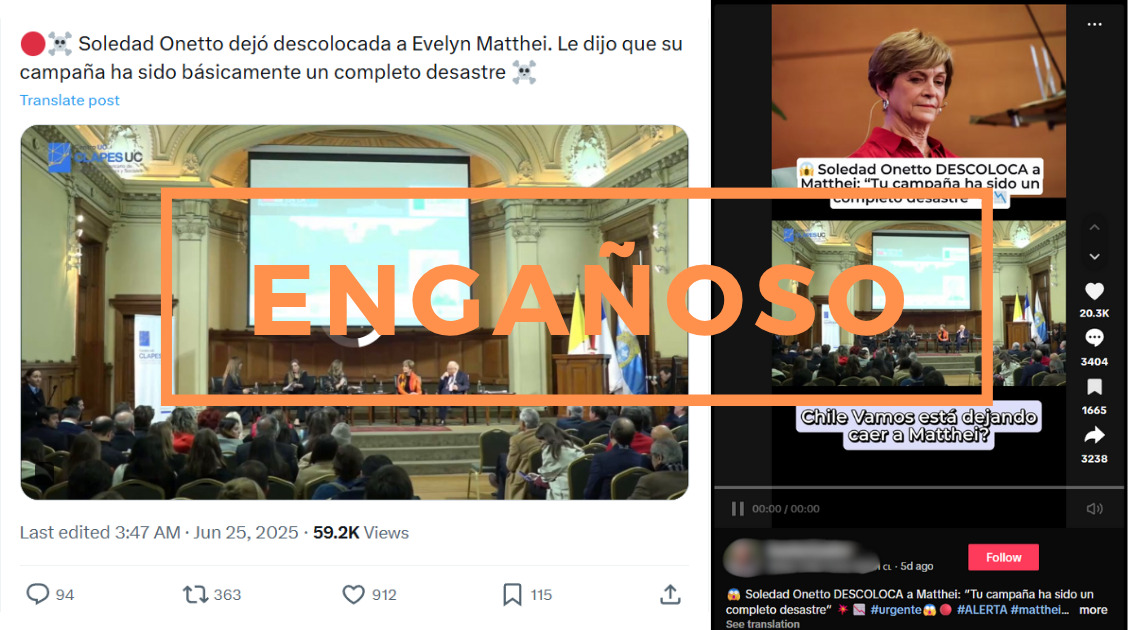Viewport: 1129px width, 630px height.
Task: Follow the TikTok account
Action: click(1003, 557)
